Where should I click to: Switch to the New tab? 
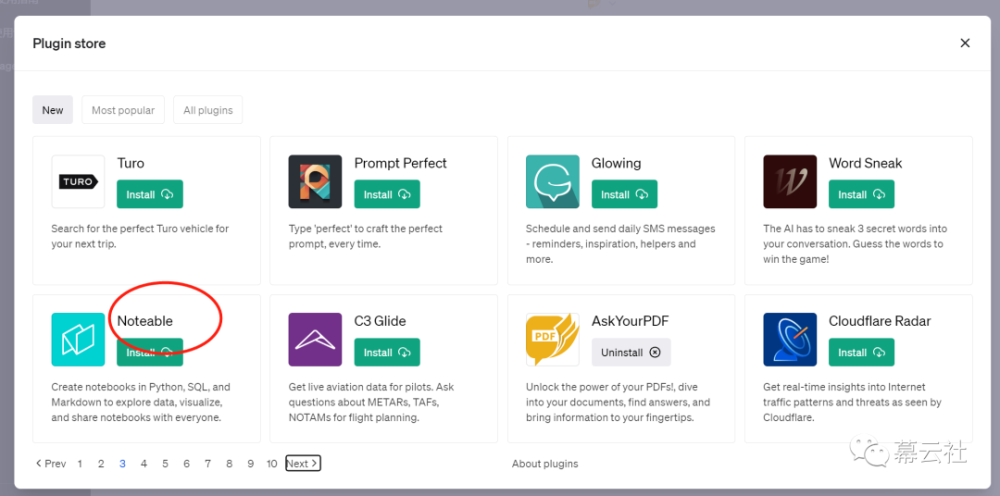click(x=53, y=110)
